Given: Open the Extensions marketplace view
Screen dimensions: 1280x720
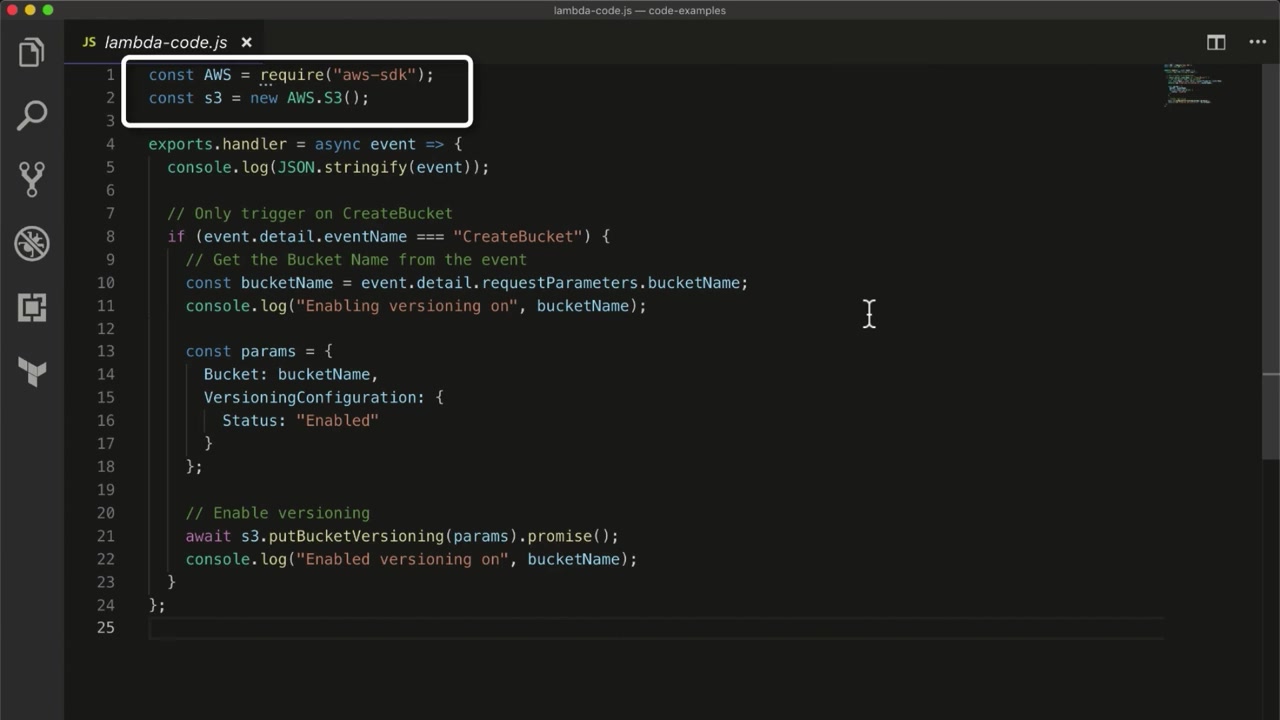Looking at the screenshot, I should pyautogui.click(x=32, y=307).
